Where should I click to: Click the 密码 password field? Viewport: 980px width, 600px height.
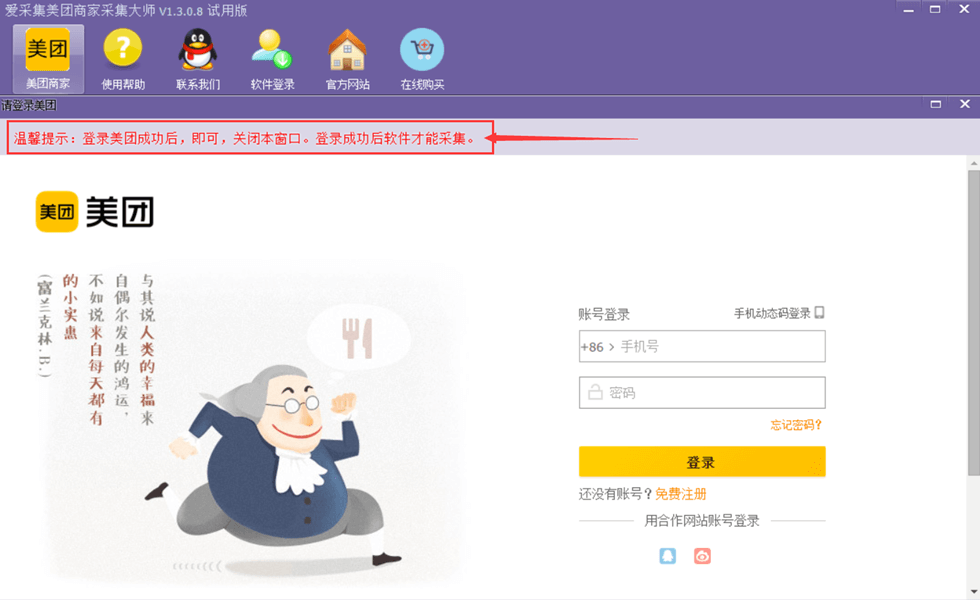click(702, 392)
